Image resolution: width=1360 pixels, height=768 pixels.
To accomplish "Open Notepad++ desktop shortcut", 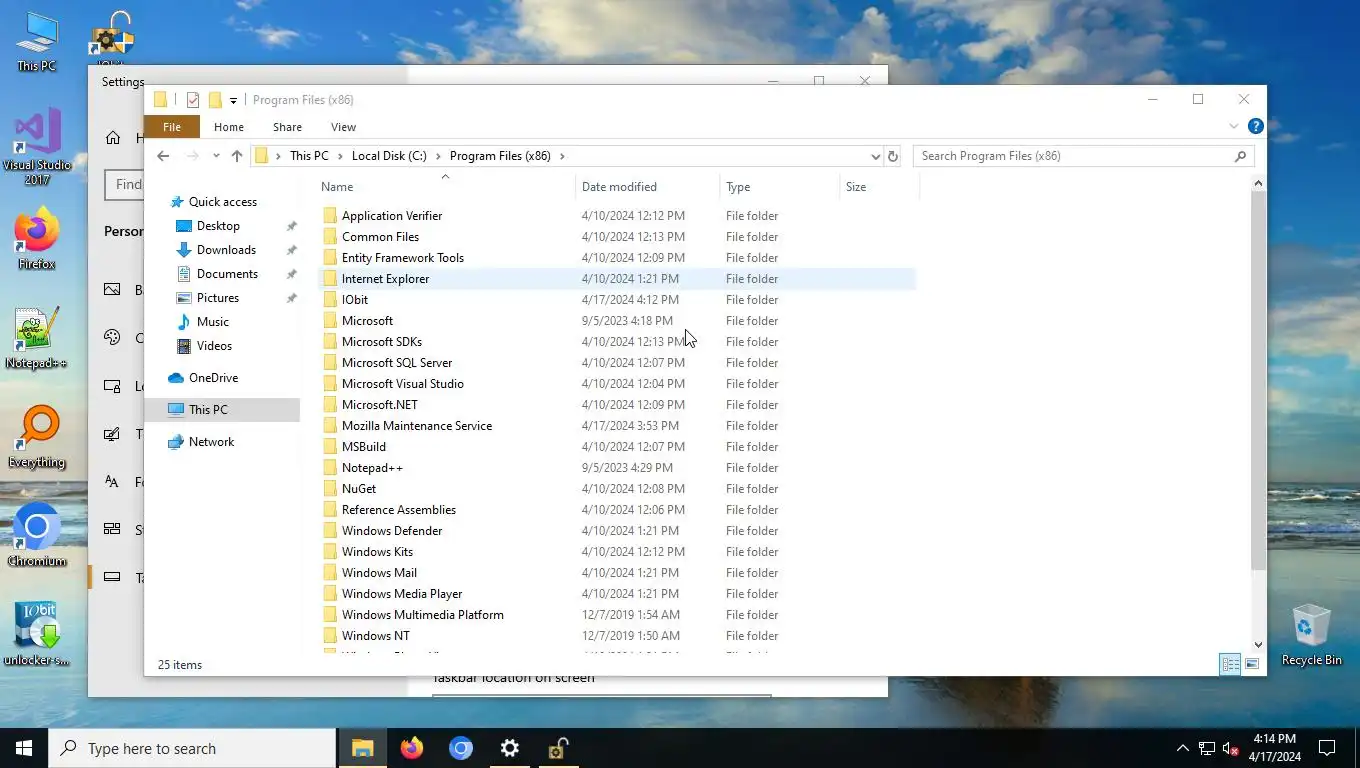I will pyautogui.click(x=37, y=338).
